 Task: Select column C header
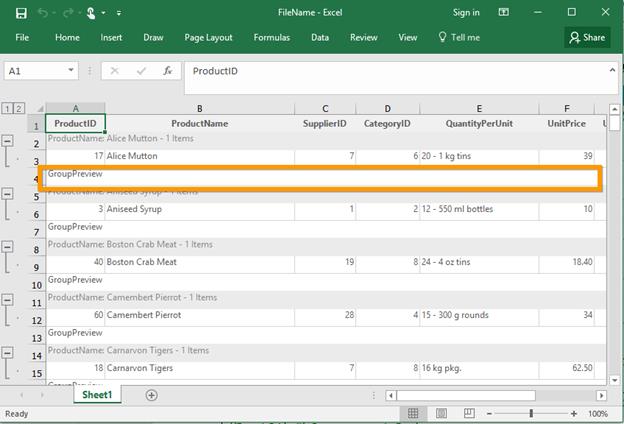pos(325,108)
